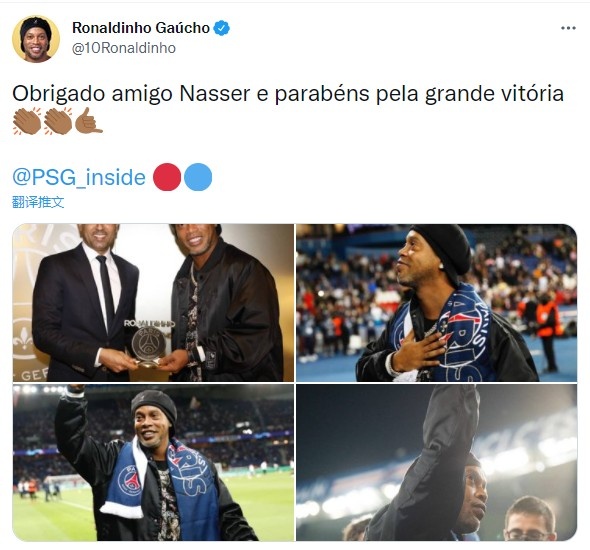Open photo of Ronaldinho waving on pitch

[x=153, y=462]
